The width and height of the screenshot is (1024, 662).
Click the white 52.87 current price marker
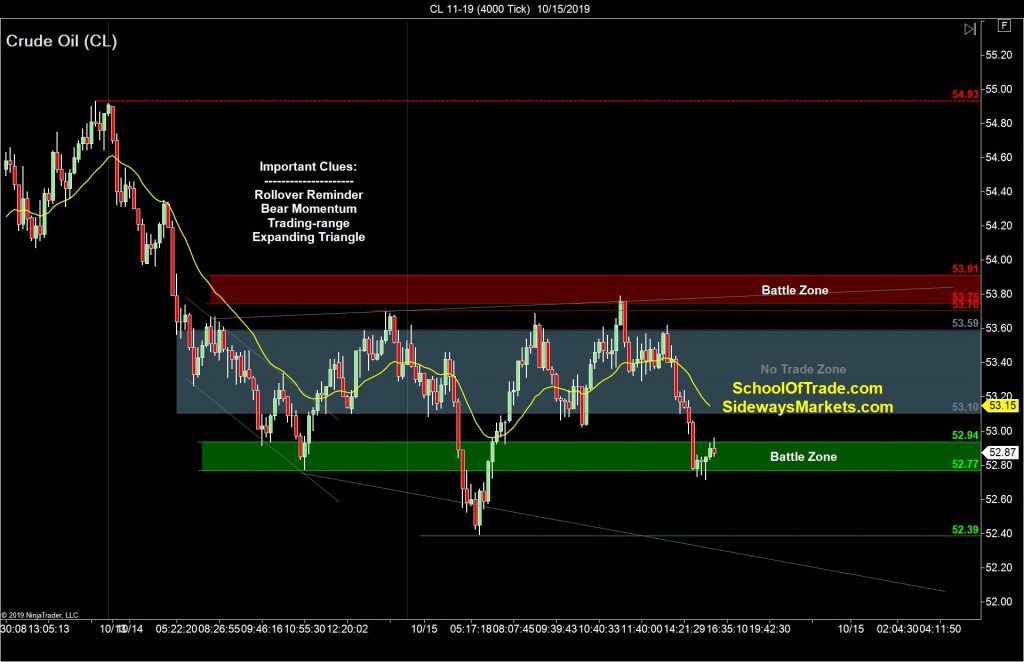1002,452
